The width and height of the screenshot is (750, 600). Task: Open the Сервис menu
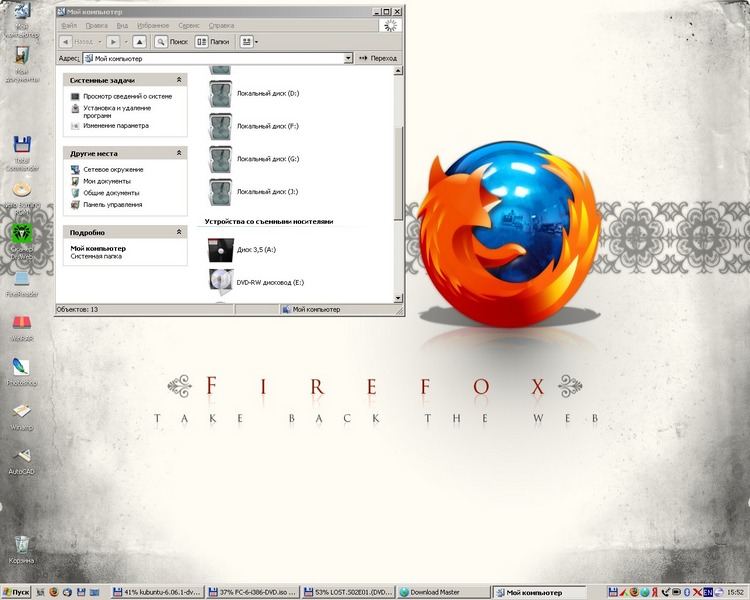click(188, 24)
